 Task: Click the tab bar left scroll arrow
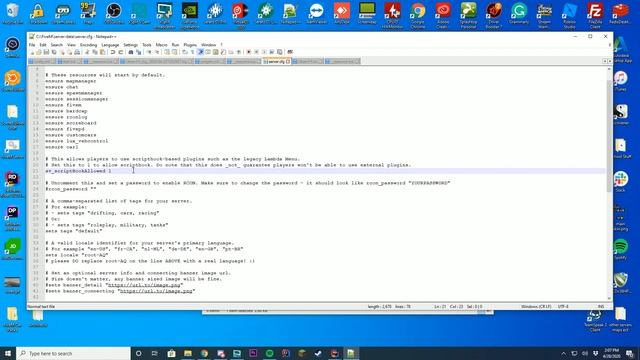pos(604,61)
